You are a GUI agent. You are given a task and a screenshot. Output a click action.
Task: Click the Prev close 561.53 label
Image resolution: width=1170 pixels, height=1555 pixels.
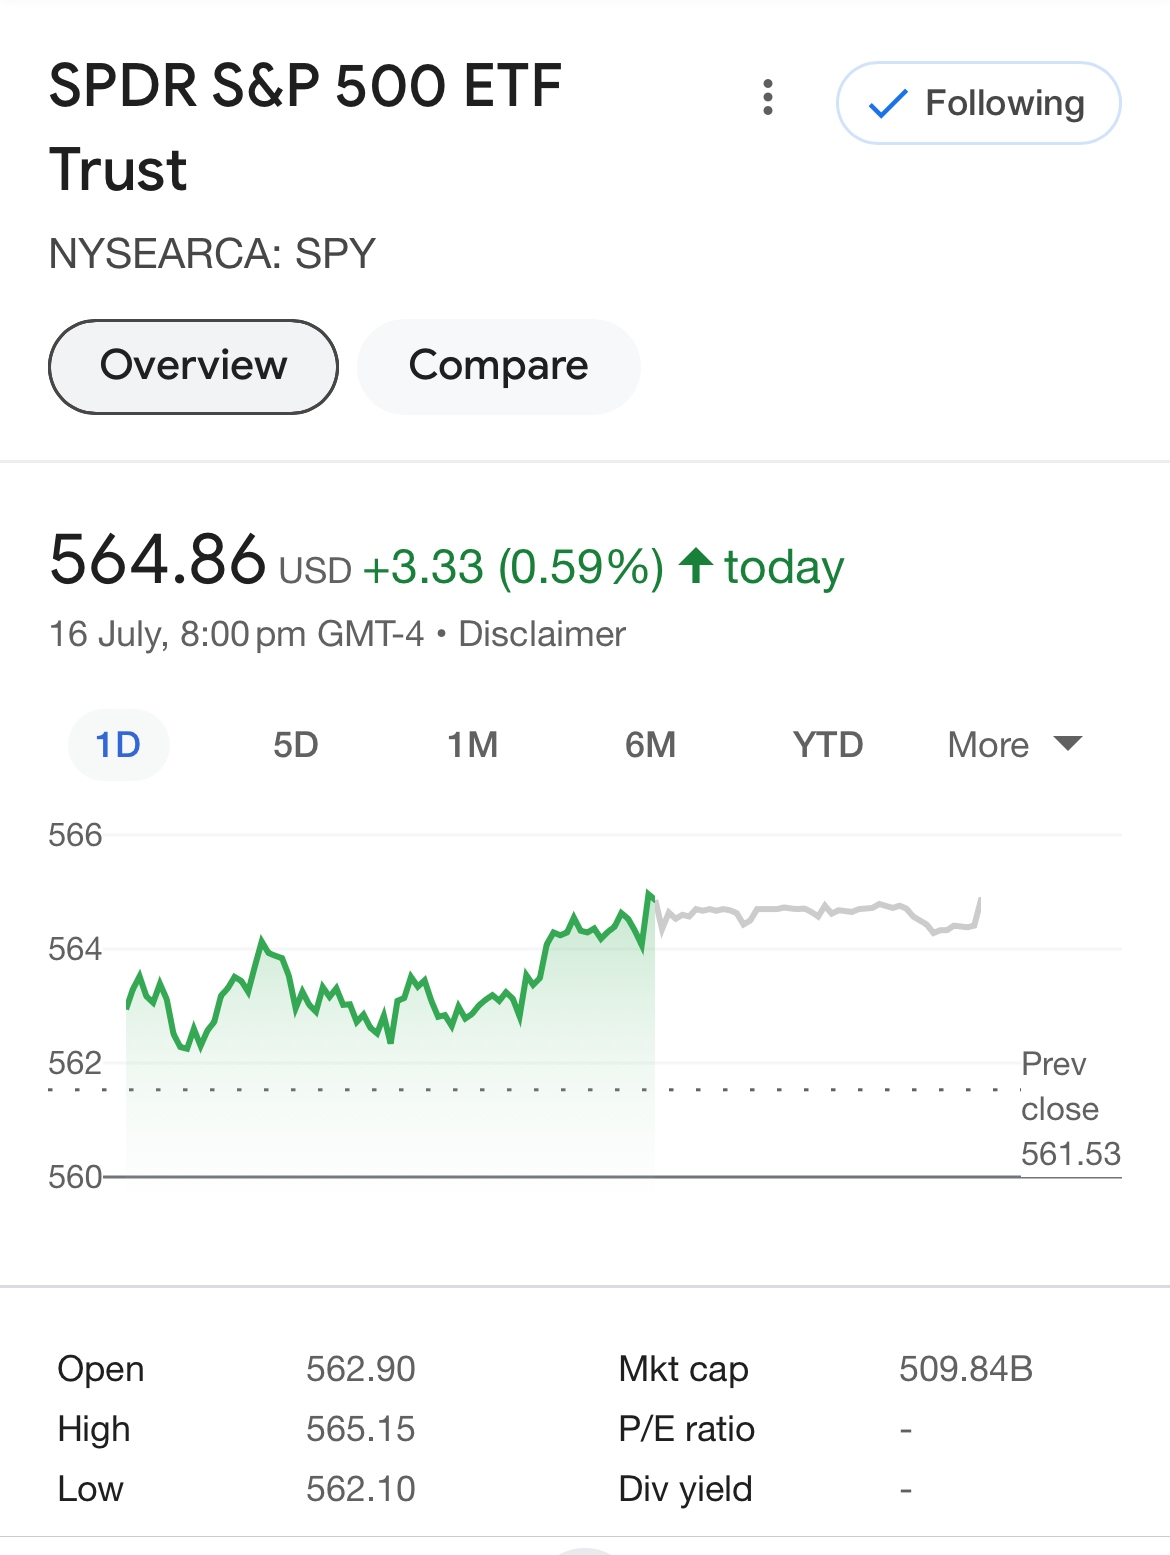point(1070,1109)
